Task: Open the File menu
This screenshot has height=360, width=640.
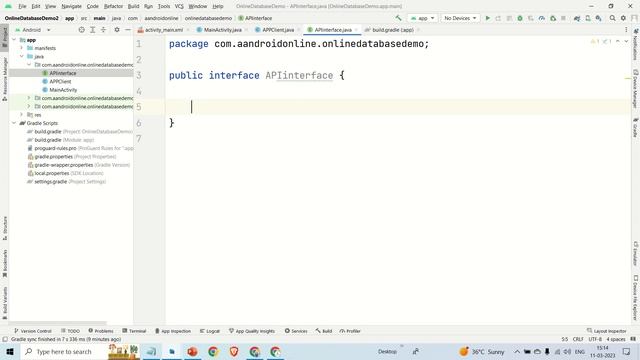Action: pos(22,6)
